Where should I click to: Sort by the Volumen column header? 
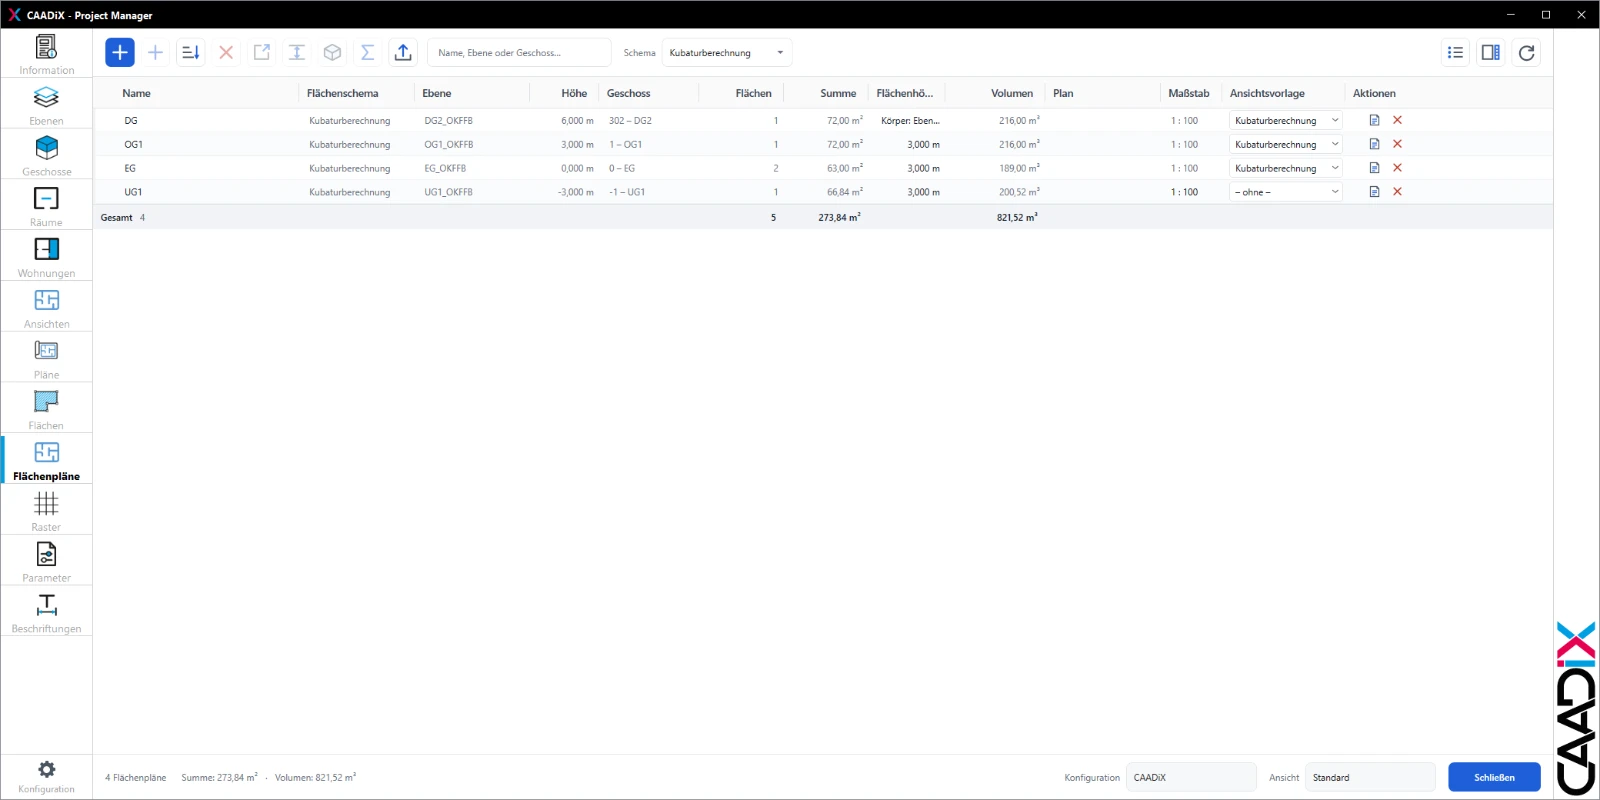1012,93
